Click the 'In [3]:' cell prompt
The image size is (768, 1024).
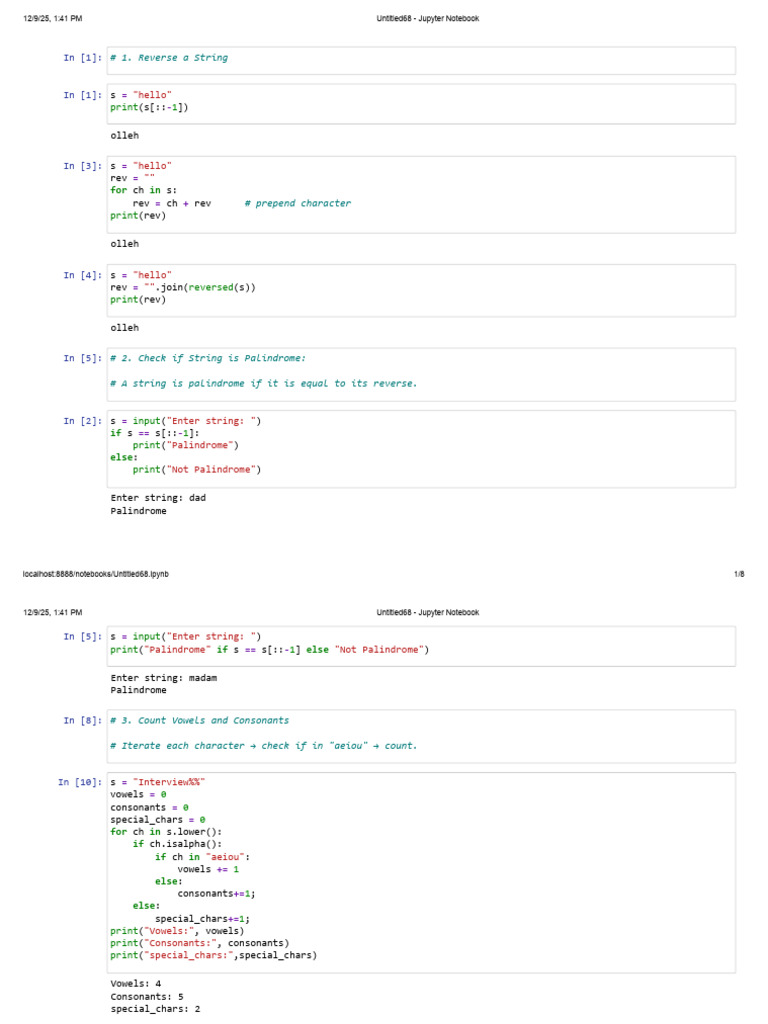[x=82, y=166]
